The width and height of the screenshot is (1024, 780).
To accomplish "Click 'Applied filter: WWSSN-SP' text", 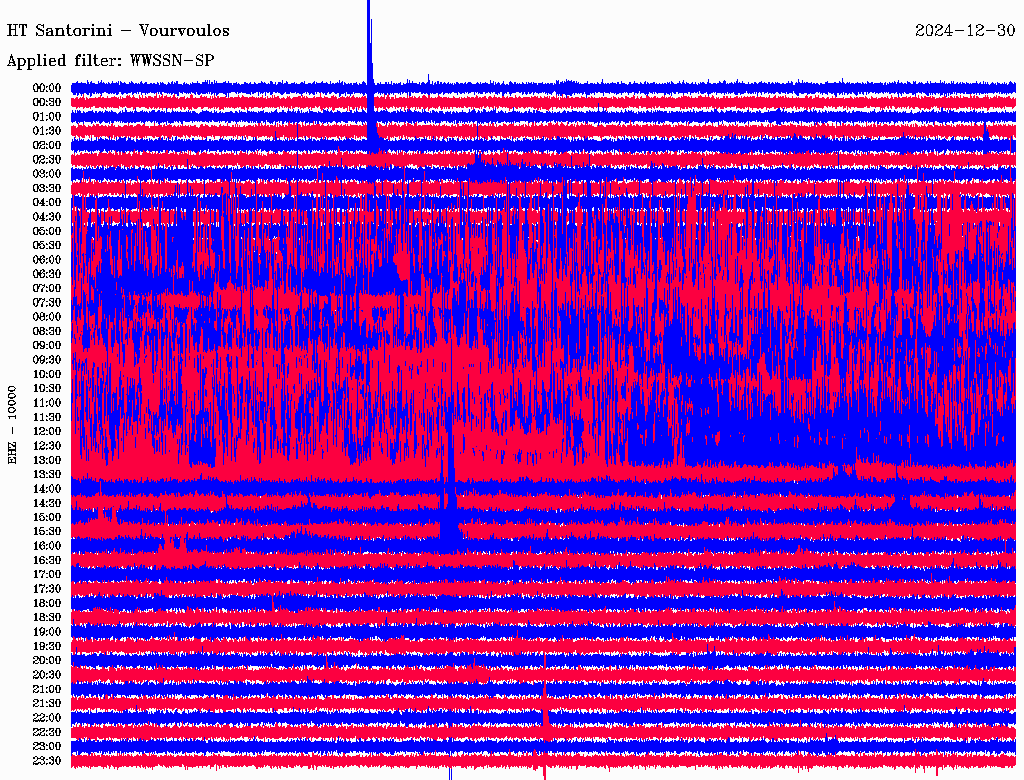I will tap(110, 61).
